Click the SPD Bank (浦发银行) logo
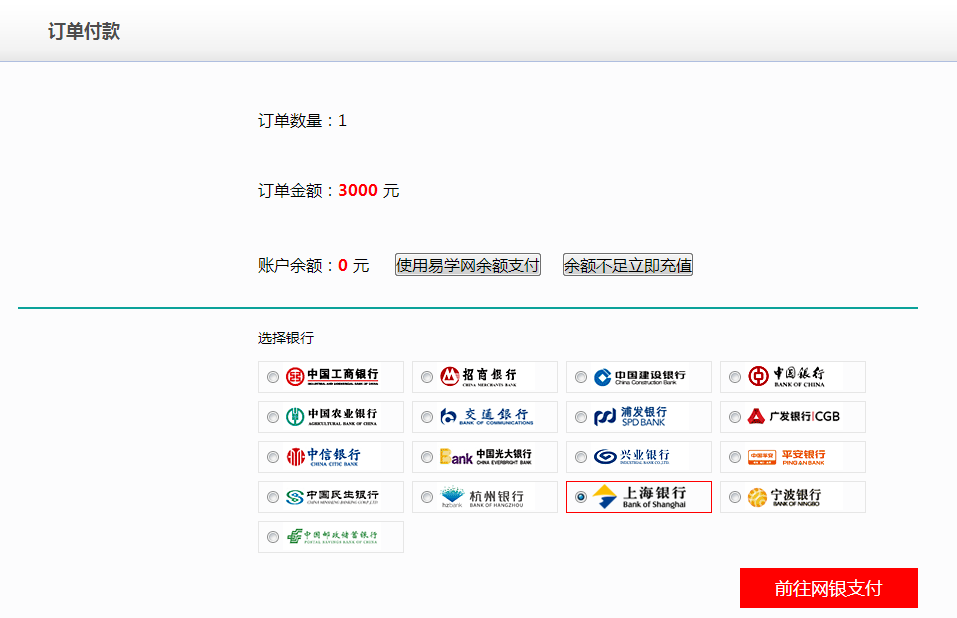 click(631, 417)
